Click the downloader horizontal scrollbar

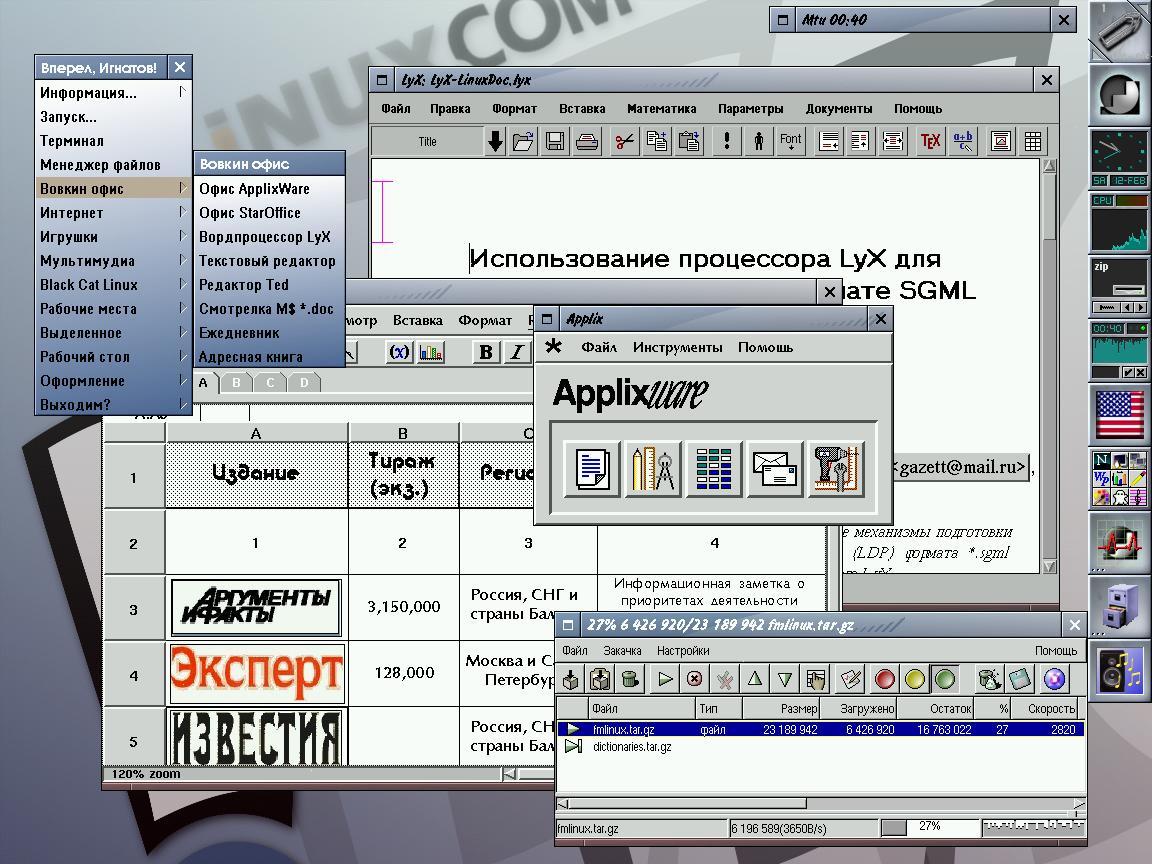pyautogui.click(x=821, y=804)
